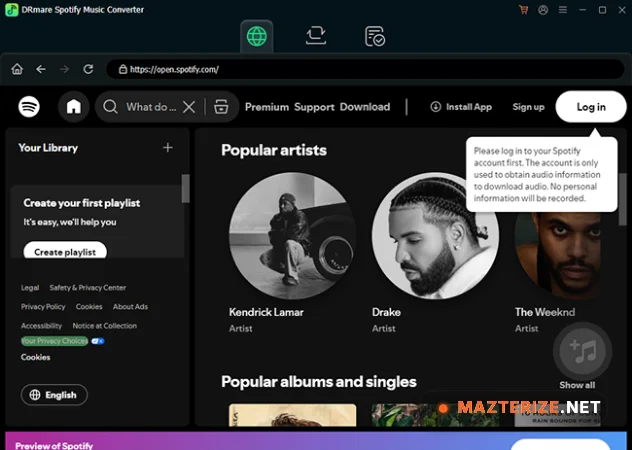Click the Drake name

coord(386,312)
